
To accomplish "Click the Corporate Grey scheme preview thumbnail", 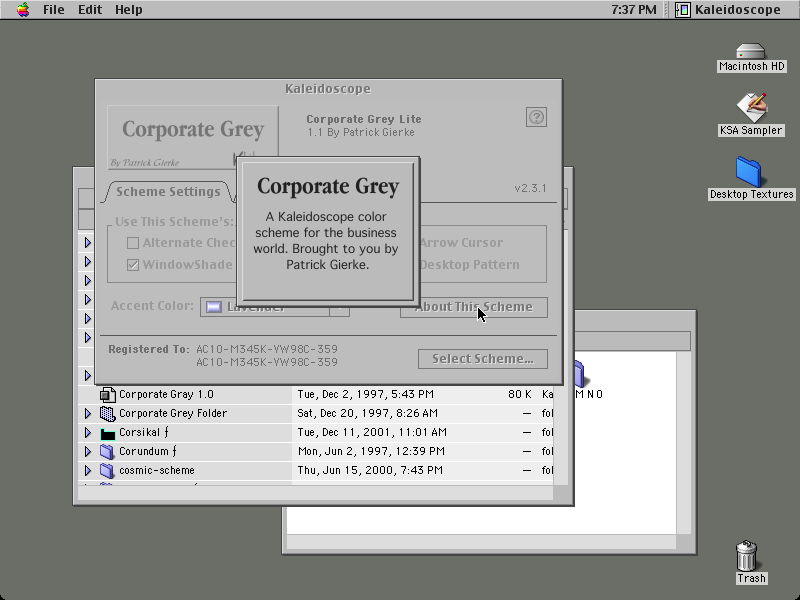I will pyautogui.click(x=193, y=137).
